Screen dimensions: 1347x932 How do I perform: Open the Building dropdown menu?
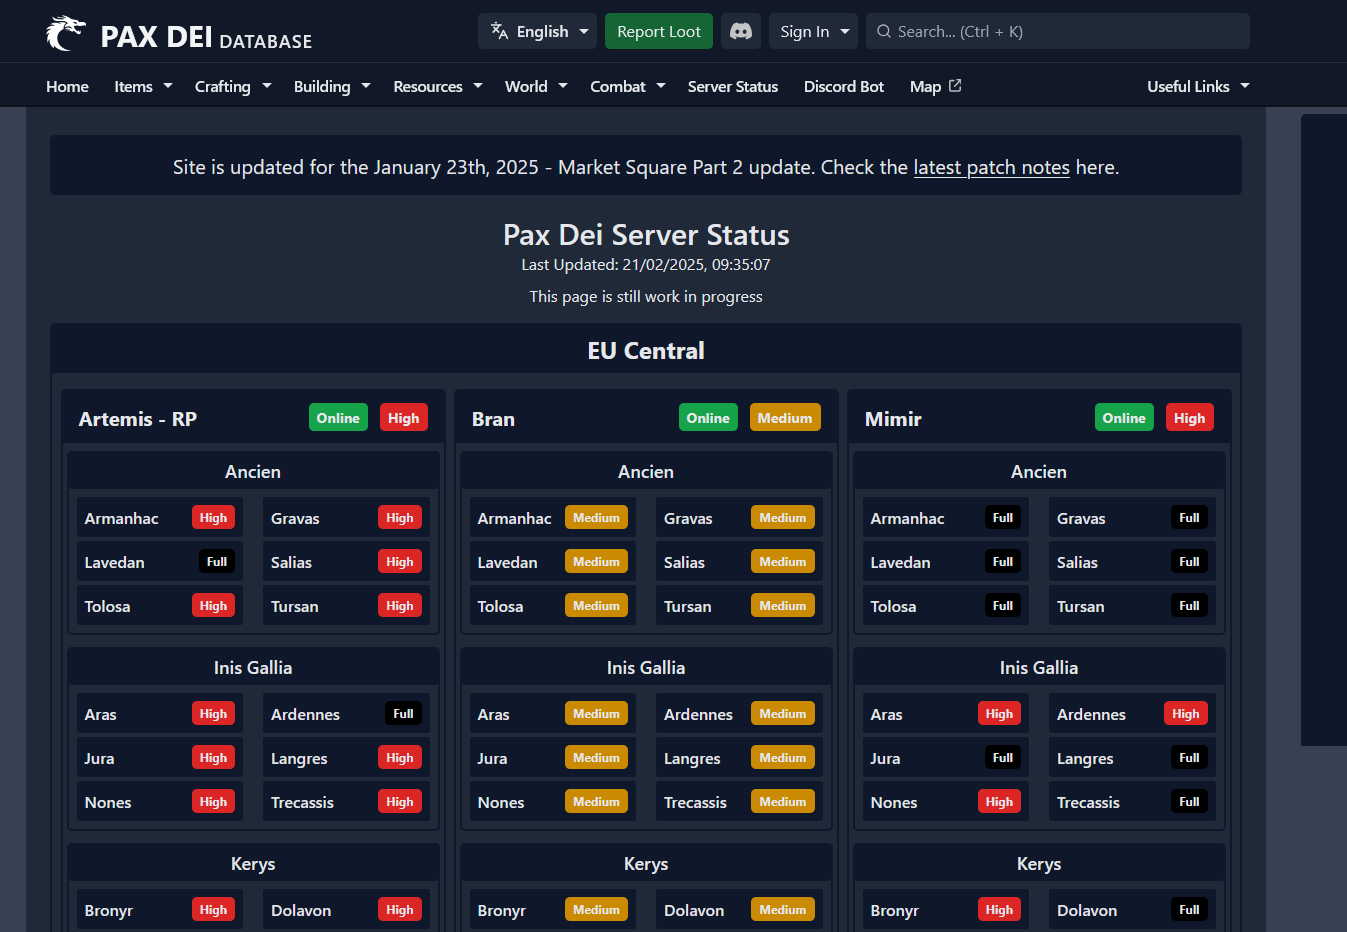pyautogui.click(x=332, y=86)
